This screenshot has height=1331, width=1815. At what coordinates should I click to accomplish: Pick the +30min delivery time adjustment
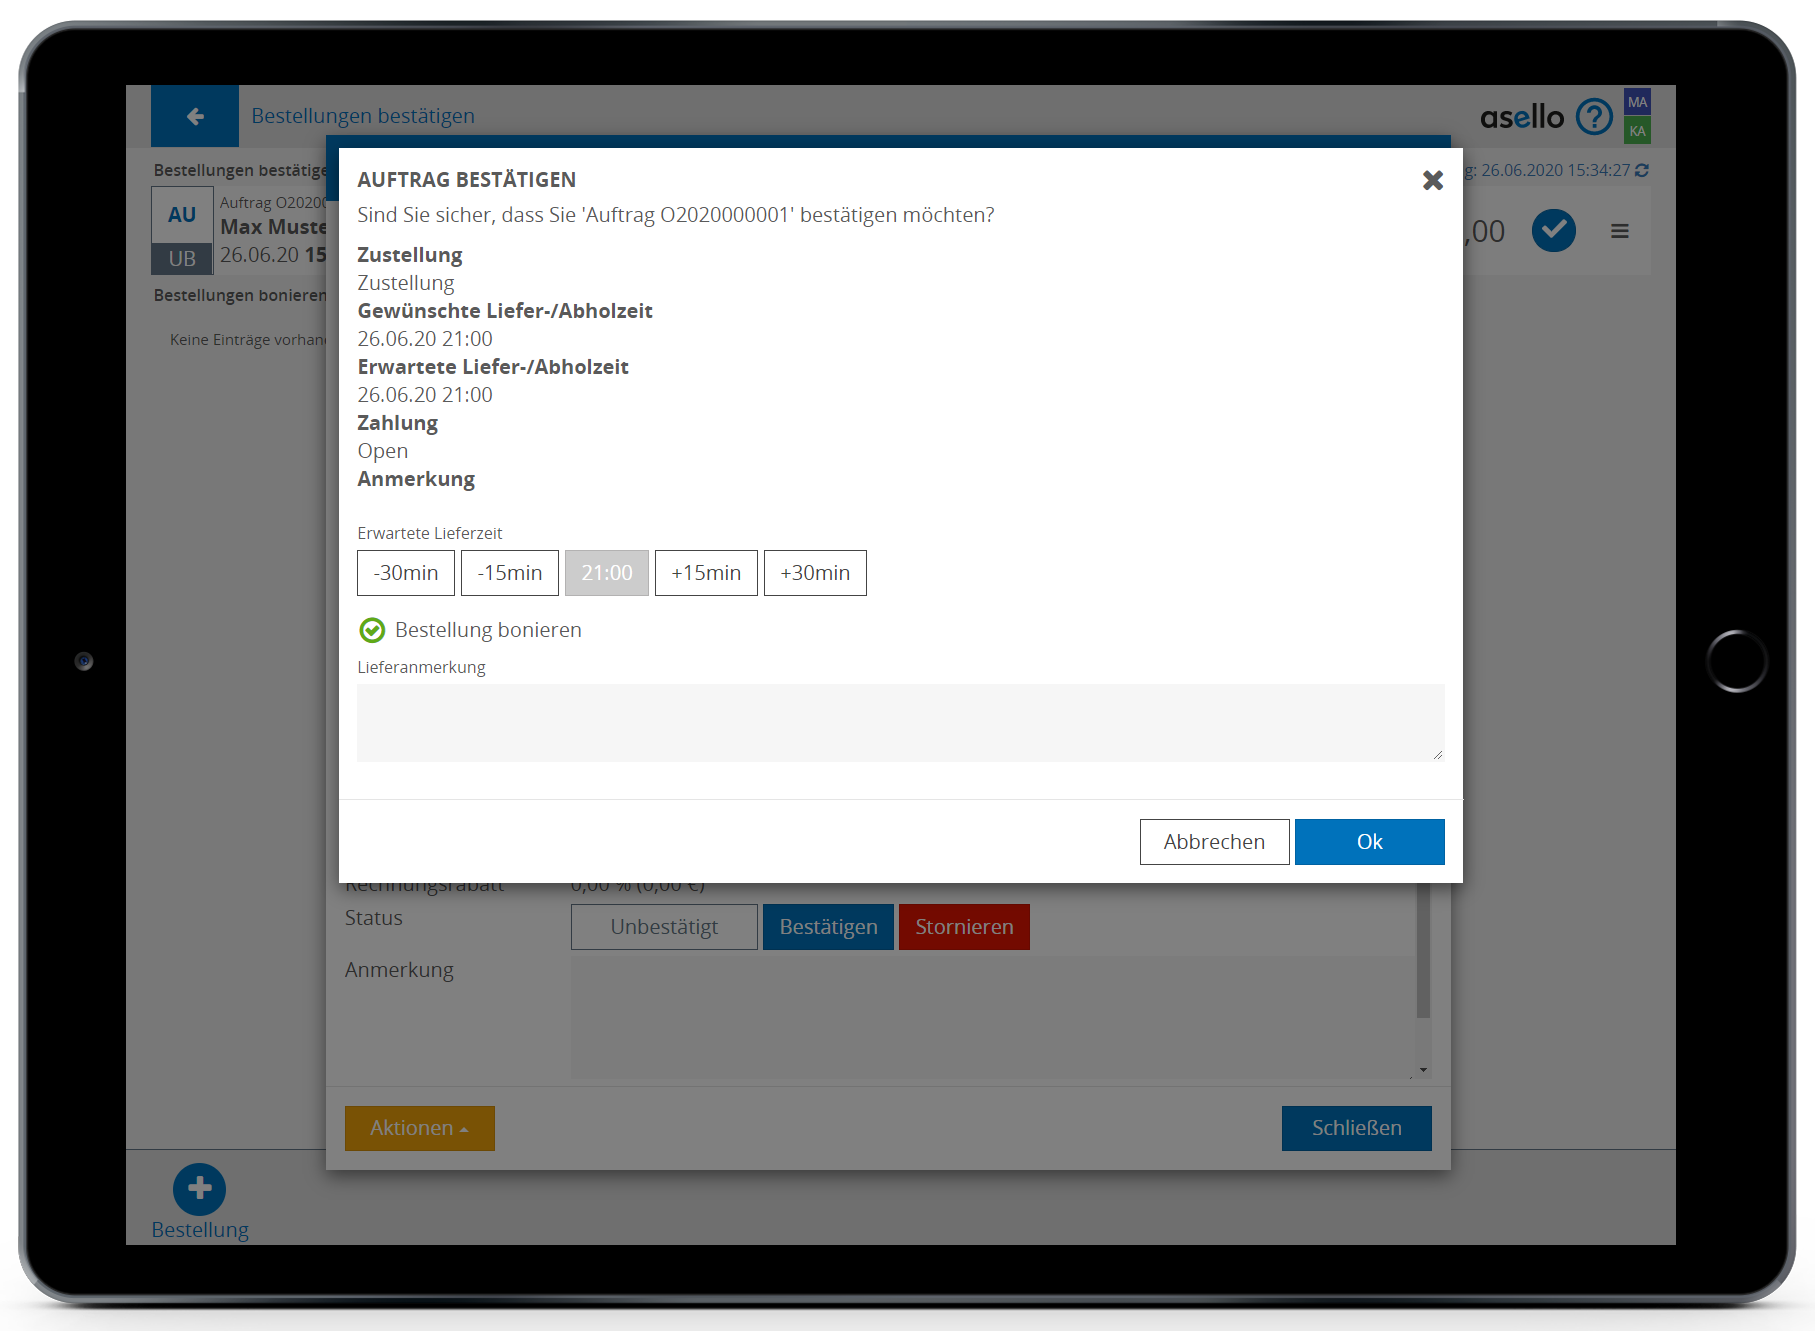tap(815, 573)
